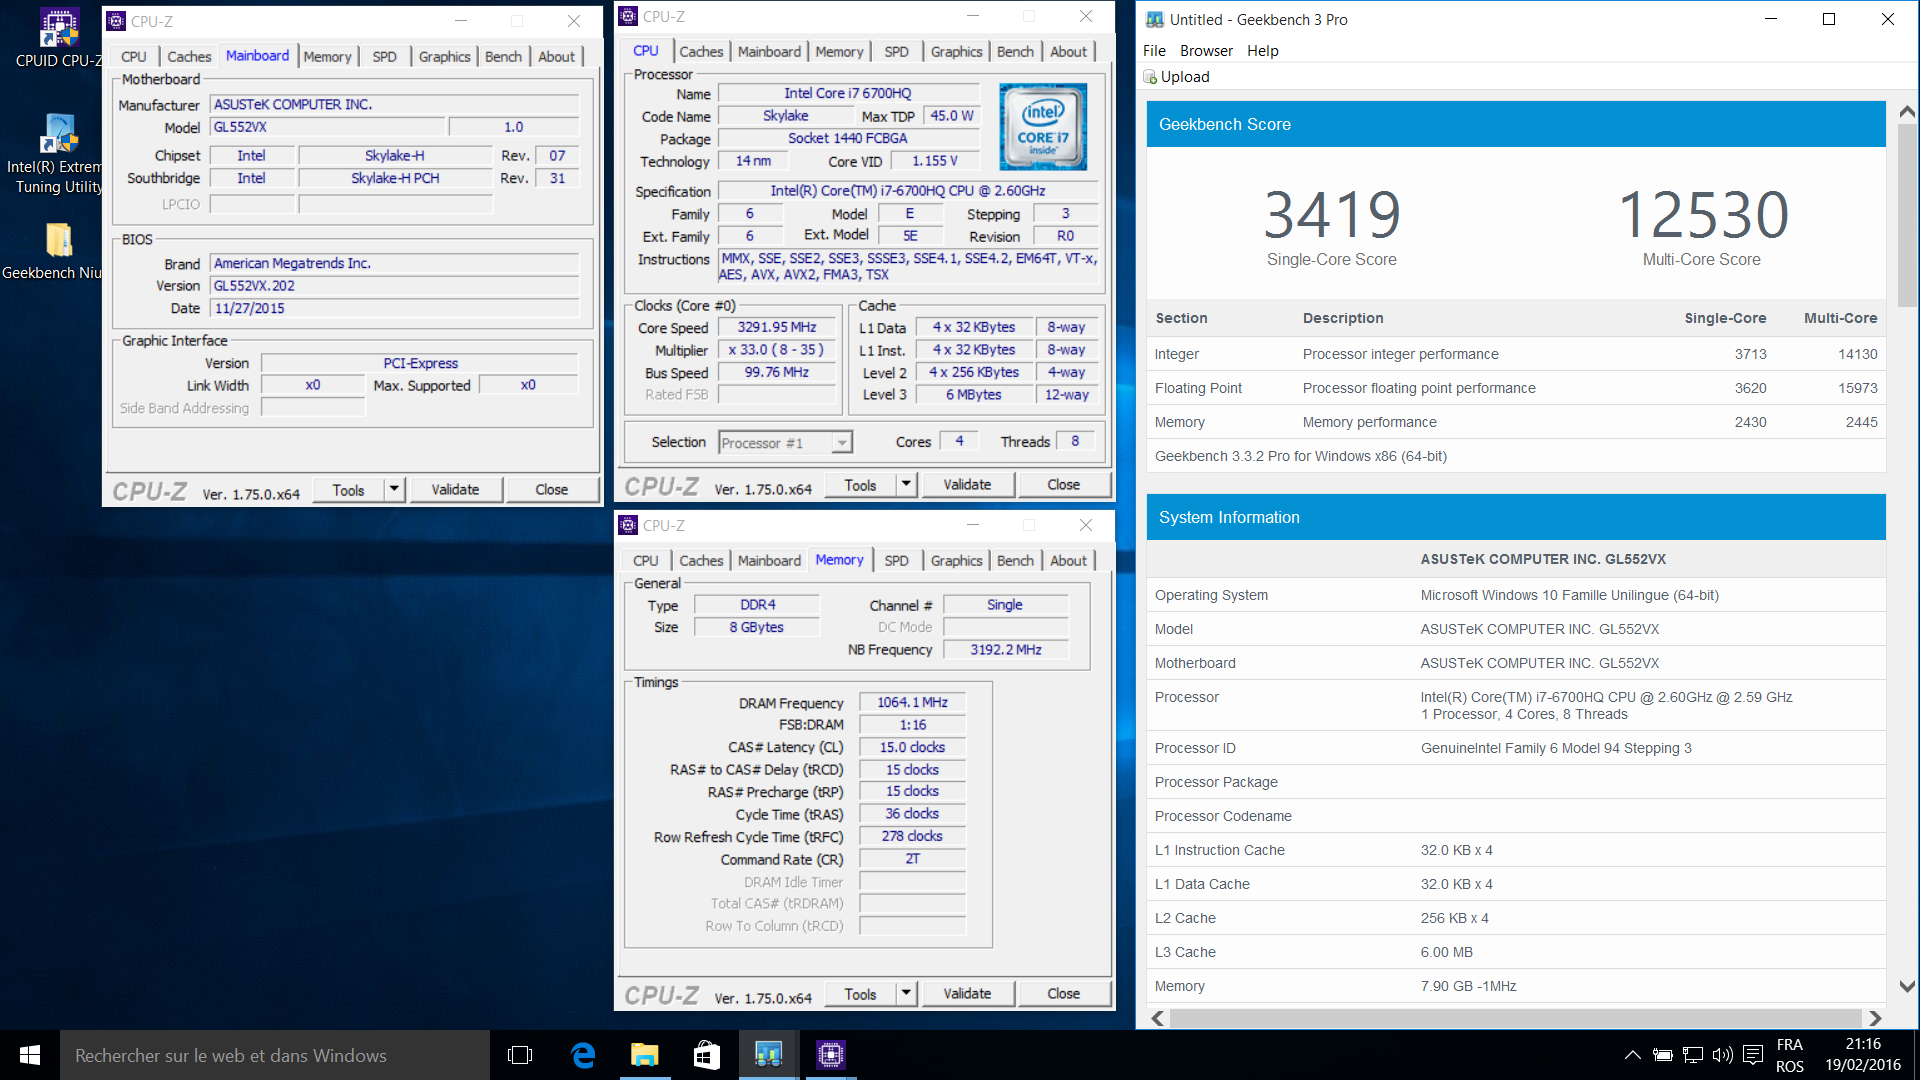Image resolution: width=1920 pixels, height=1080 pixels.
Task: Select the Bench tab in CPU window
Action: point(1015,52)
